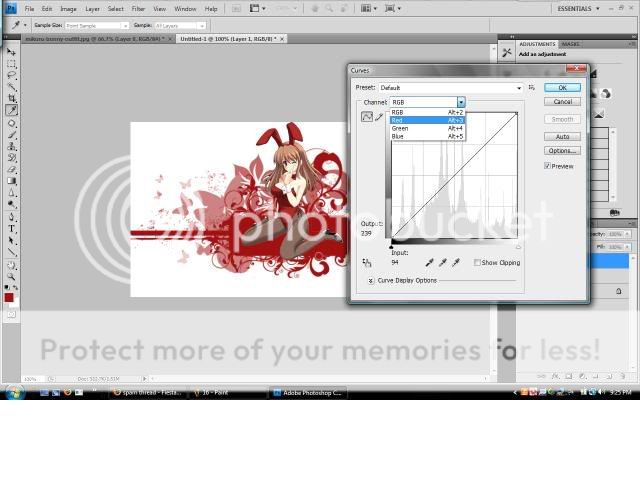Select the Zoom tool
This screenshot has height=485, width=640.
11,277
